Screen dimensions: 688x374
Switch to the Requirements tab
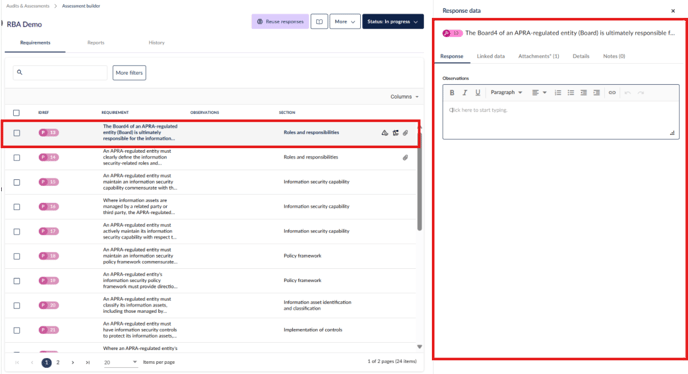(x=35, y=43)
